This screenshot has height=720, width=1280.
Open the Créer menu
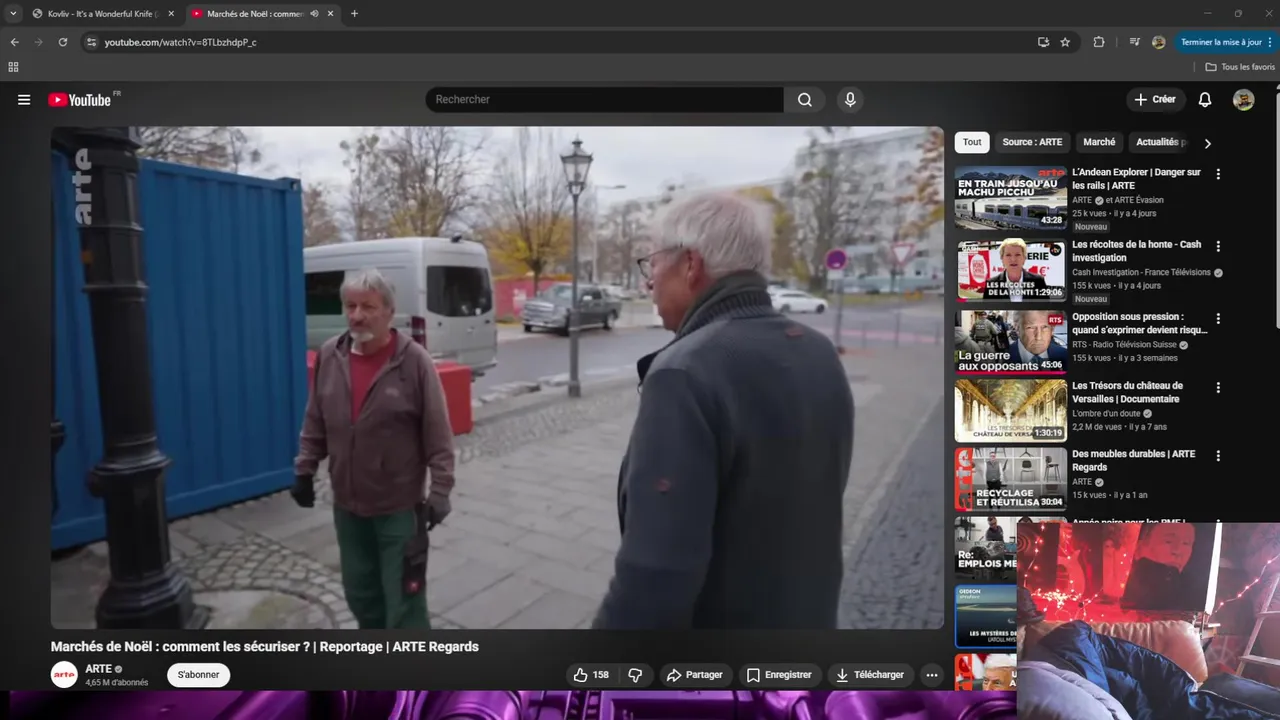click(x=1155, y=100)
